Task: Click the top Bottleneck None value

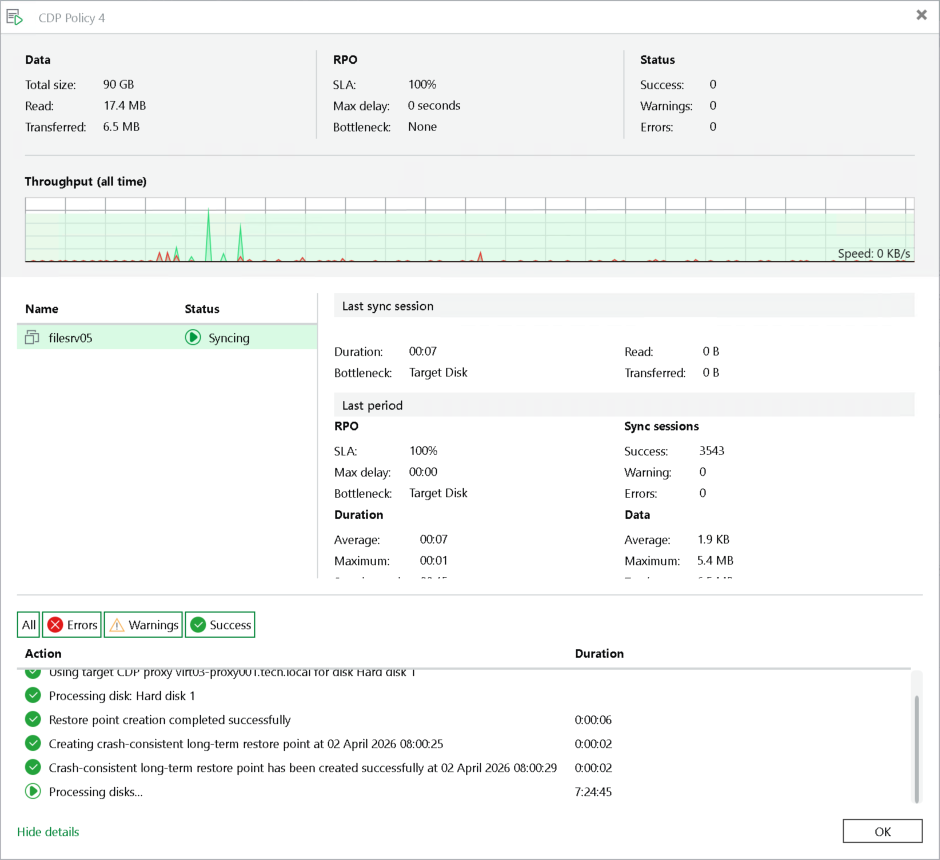Action: (x=422, y=127)
